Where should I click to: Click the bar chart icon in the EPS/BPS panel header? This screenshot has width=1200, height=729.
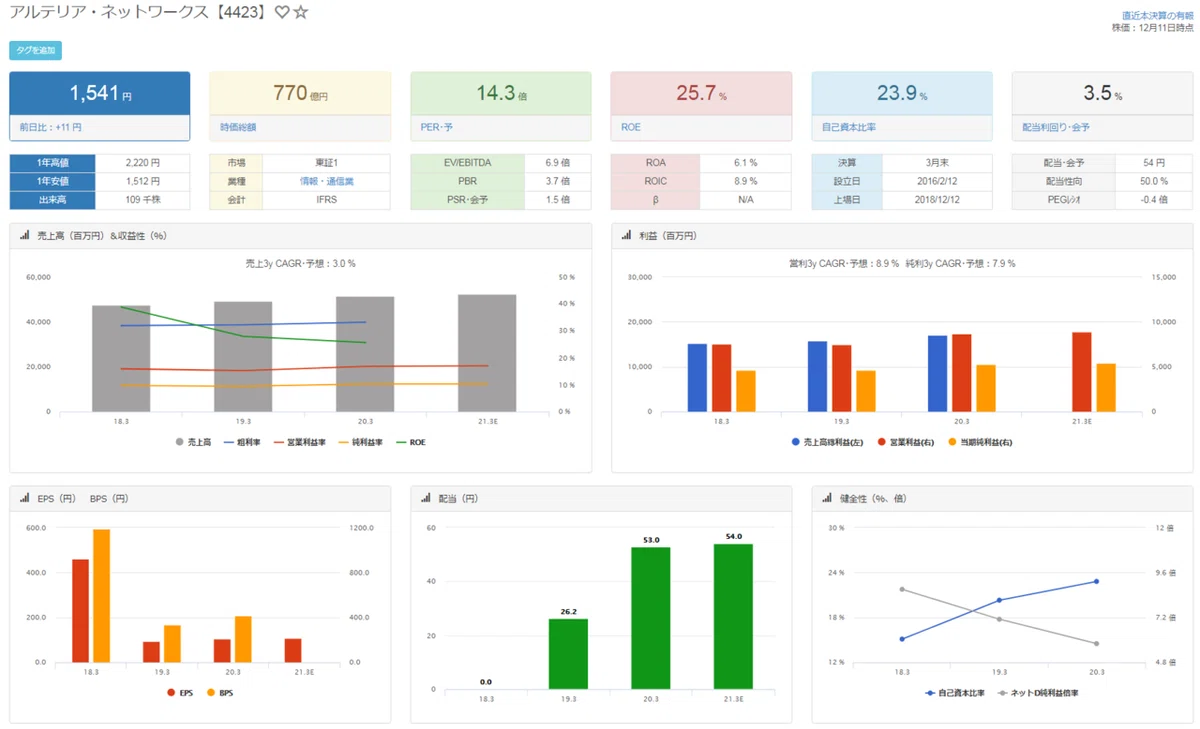24,498
